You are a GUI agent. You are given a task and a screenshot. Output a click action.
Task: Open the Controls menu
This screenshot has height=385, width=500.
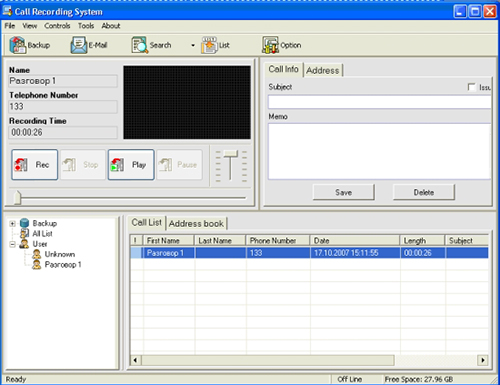tap(57, 26)
